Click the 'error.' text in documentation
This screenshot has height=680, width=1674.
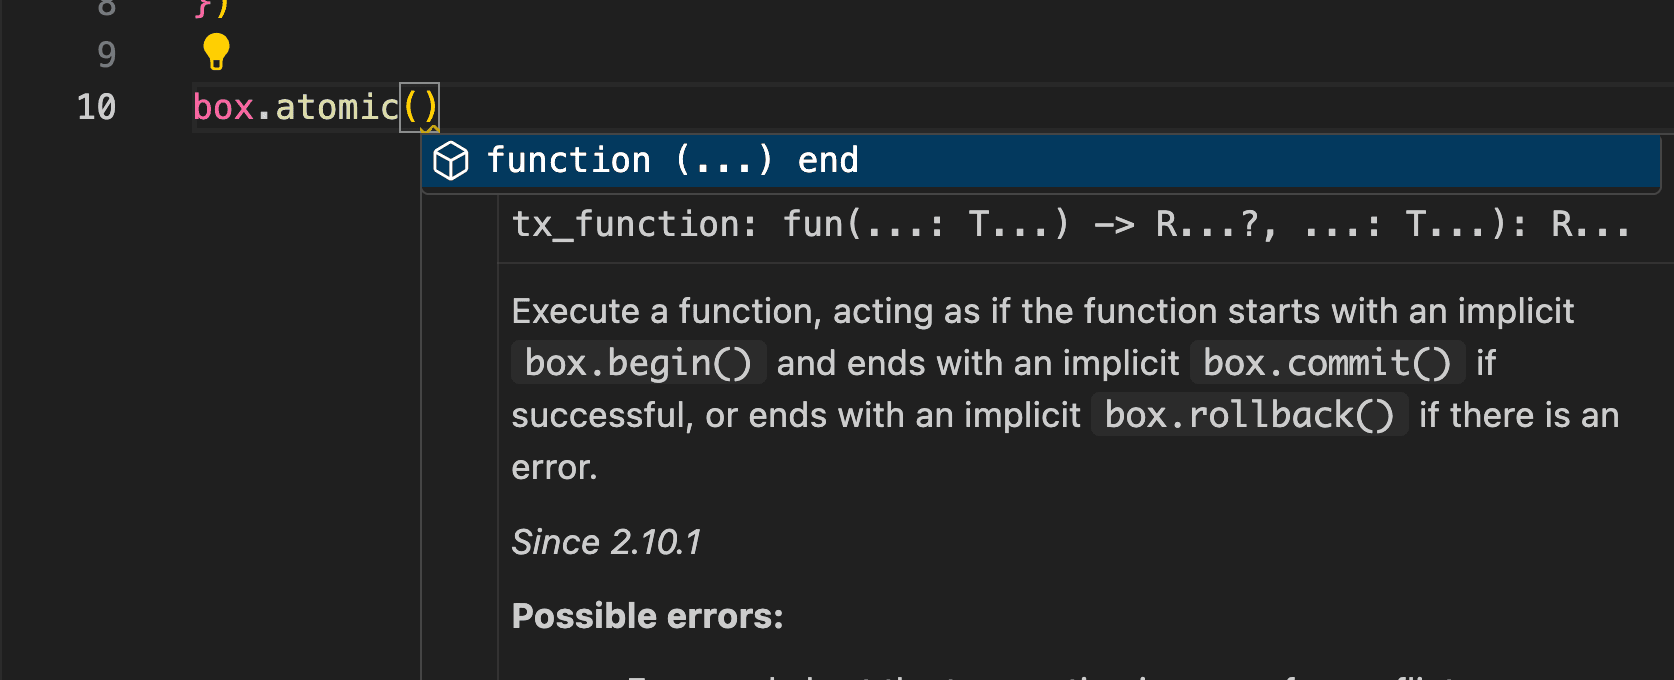[554, 467]
